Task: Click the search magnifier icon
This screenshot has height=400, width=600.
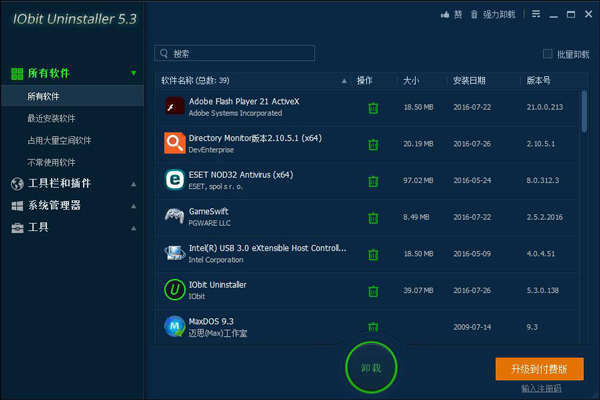Action: [164, 53]
